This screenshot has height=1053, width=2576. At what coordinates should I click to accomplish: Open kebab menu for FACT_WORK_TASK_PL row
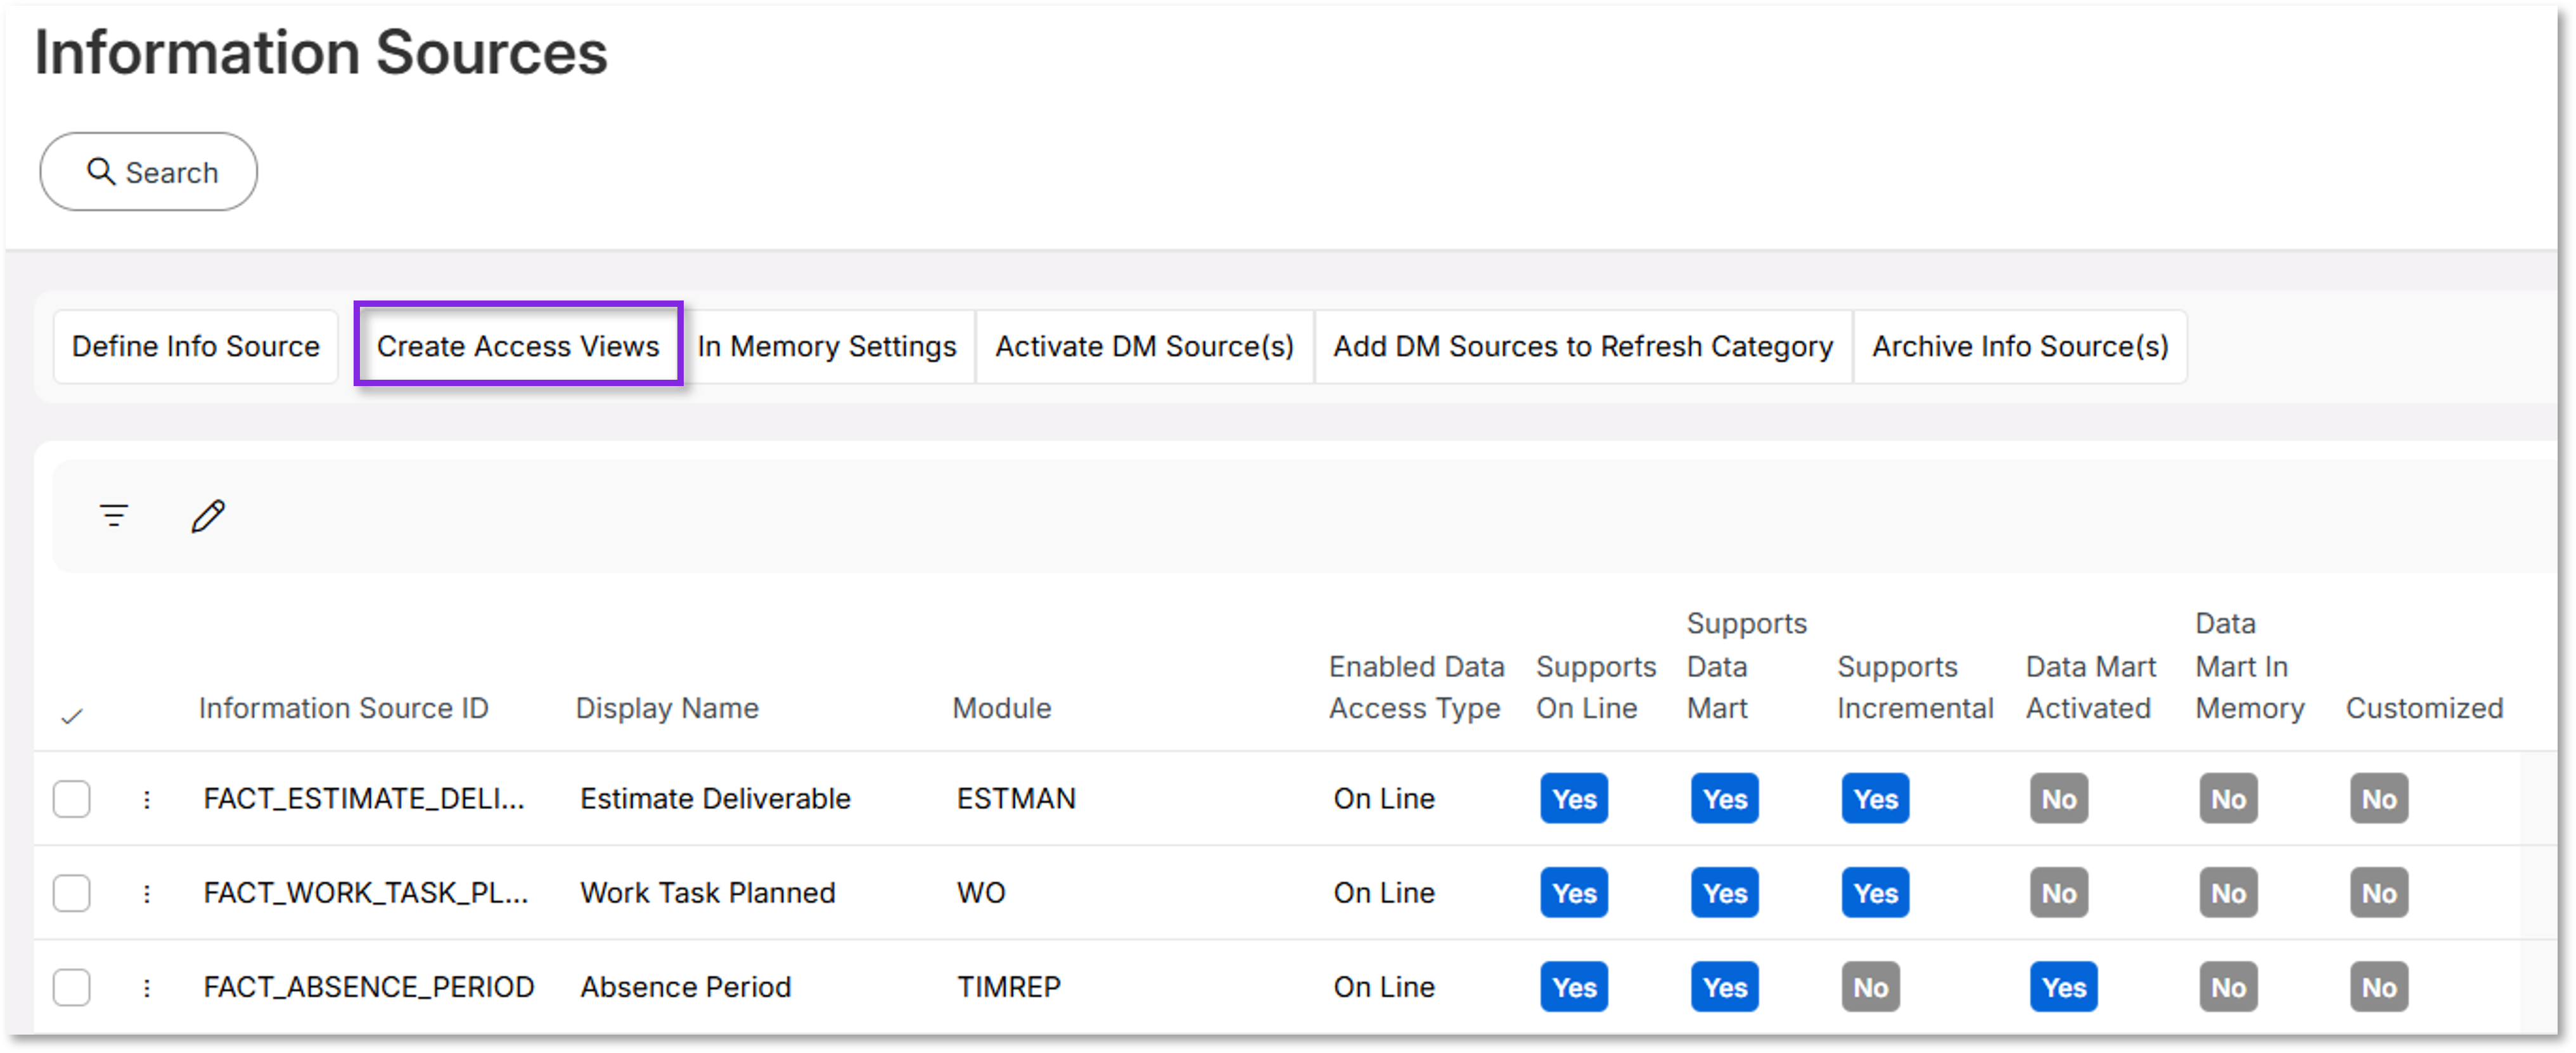(x=147, y=893)
